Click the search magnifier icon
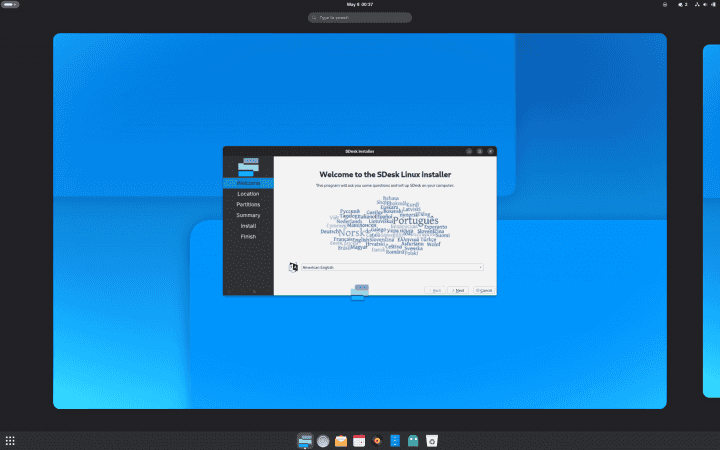The height and width of the screenshot is (450, 720). (314, 18)
